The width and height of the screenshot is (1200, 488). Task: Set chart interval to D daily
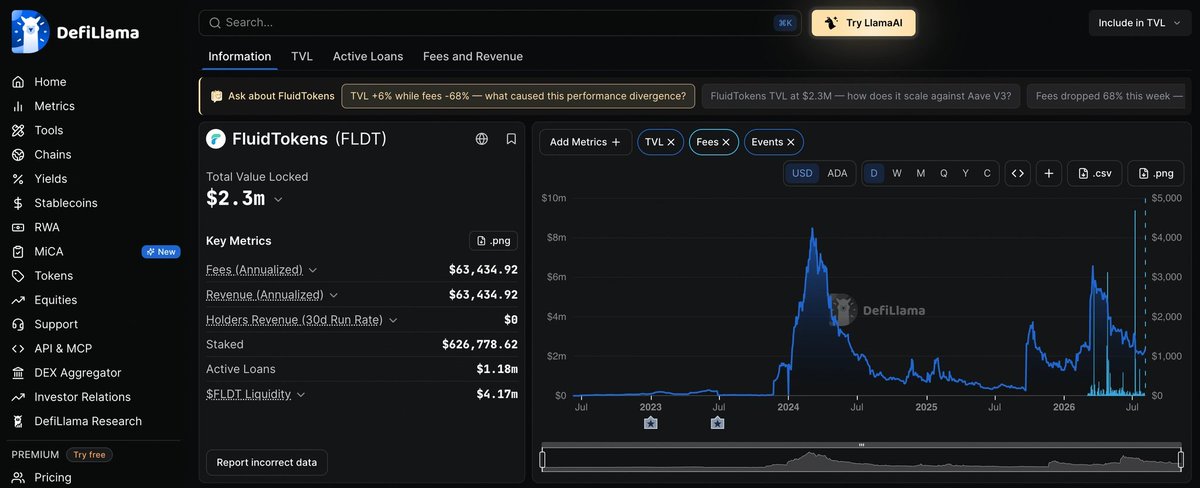point(874,173)
